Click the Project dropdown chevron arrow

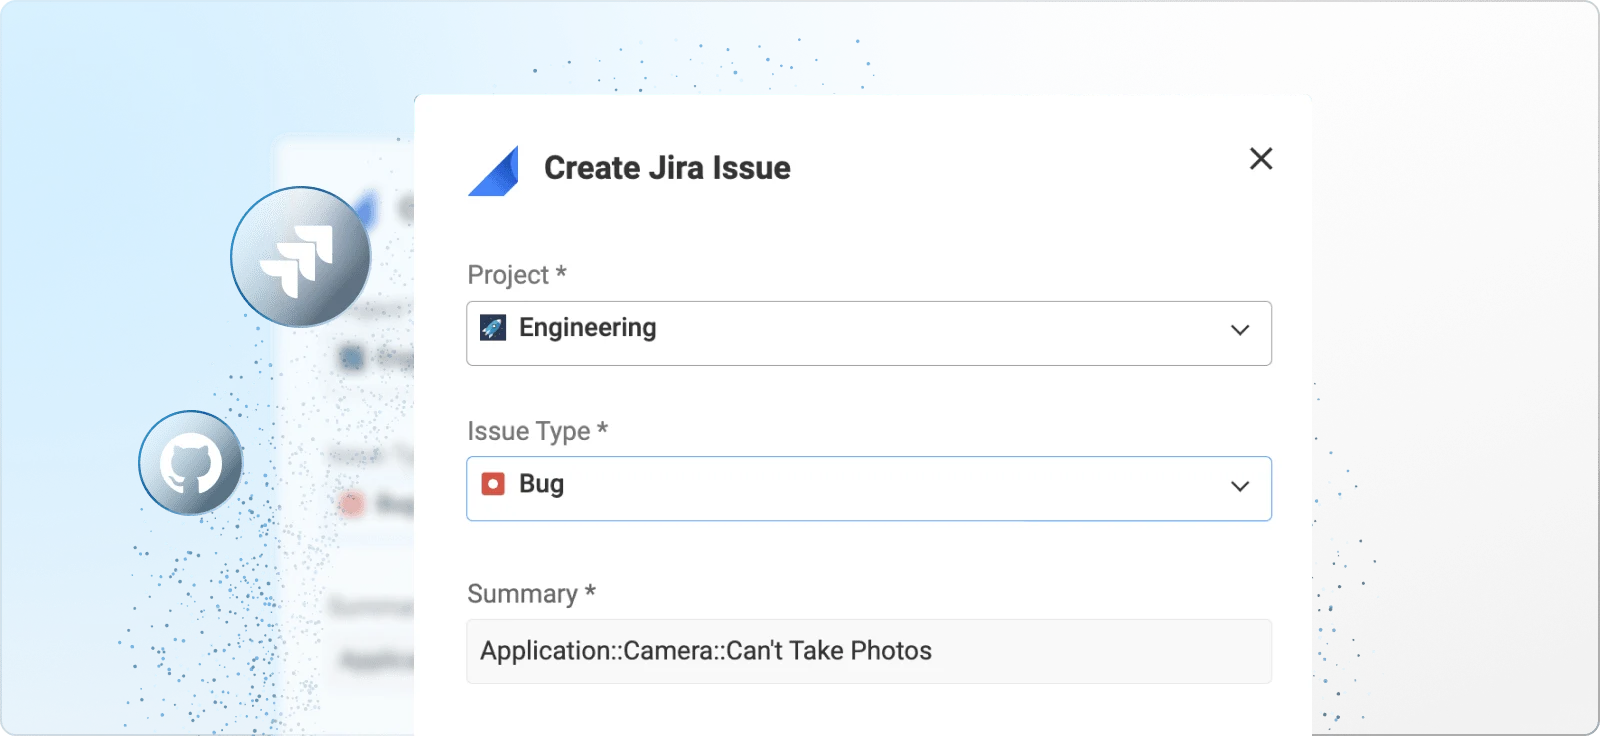[x=1240, y=330]
